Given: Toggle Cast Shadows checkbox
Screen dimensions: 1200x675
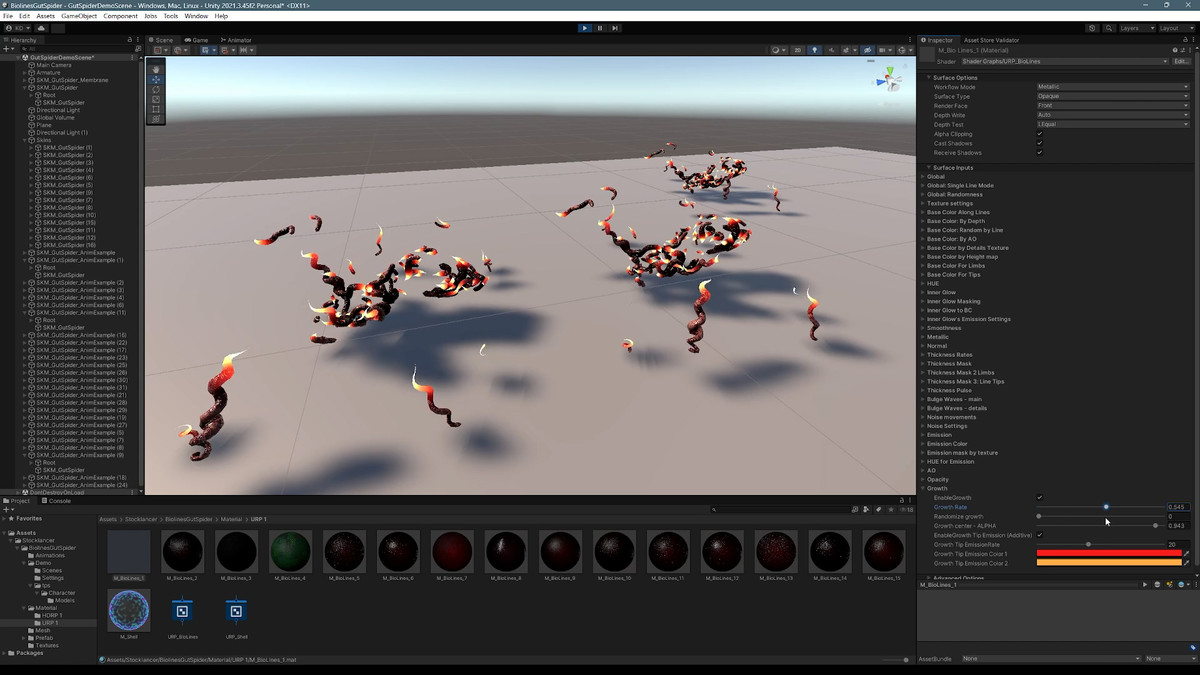Looking at the screenshot, I should (x=1040, y=143).
